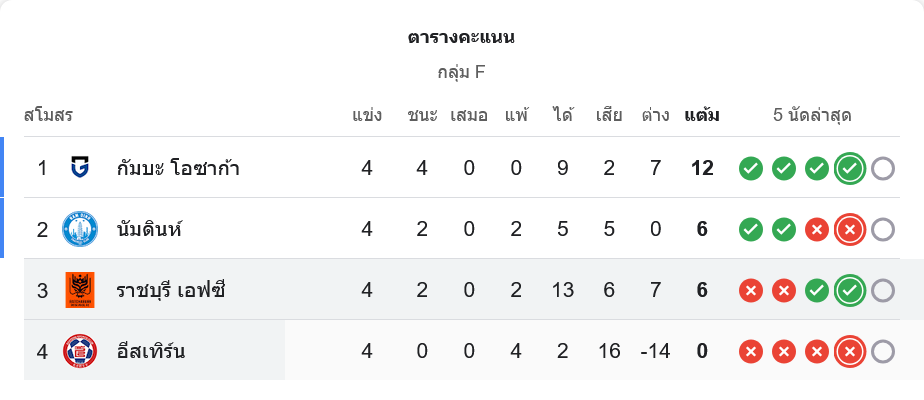Click Nam Dinh's highlighted latest loss icon

(x=849, y=230)
